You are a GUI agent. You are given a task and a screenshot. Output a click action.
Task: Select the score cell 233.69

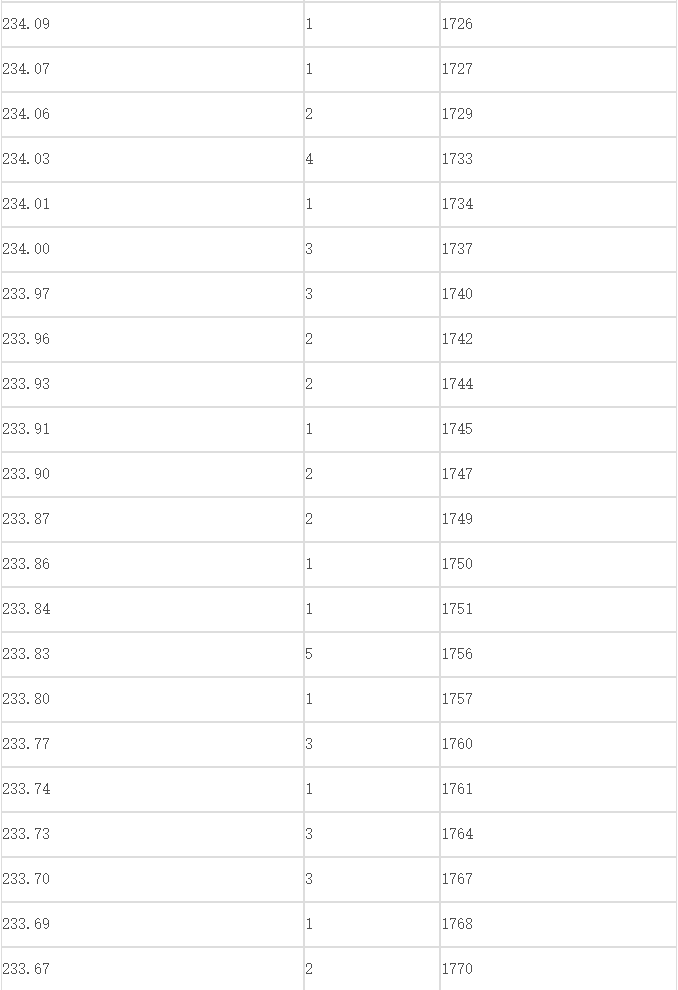pyautogui.click(x=152, y=924)
